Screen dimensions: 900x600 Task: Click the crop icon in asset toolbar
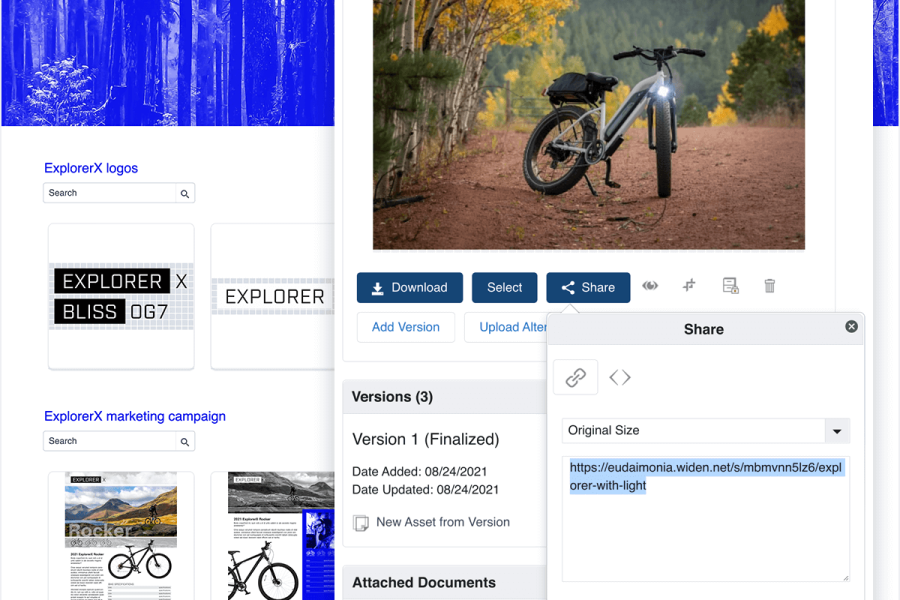pyautogui.click(x=689, y=286)
